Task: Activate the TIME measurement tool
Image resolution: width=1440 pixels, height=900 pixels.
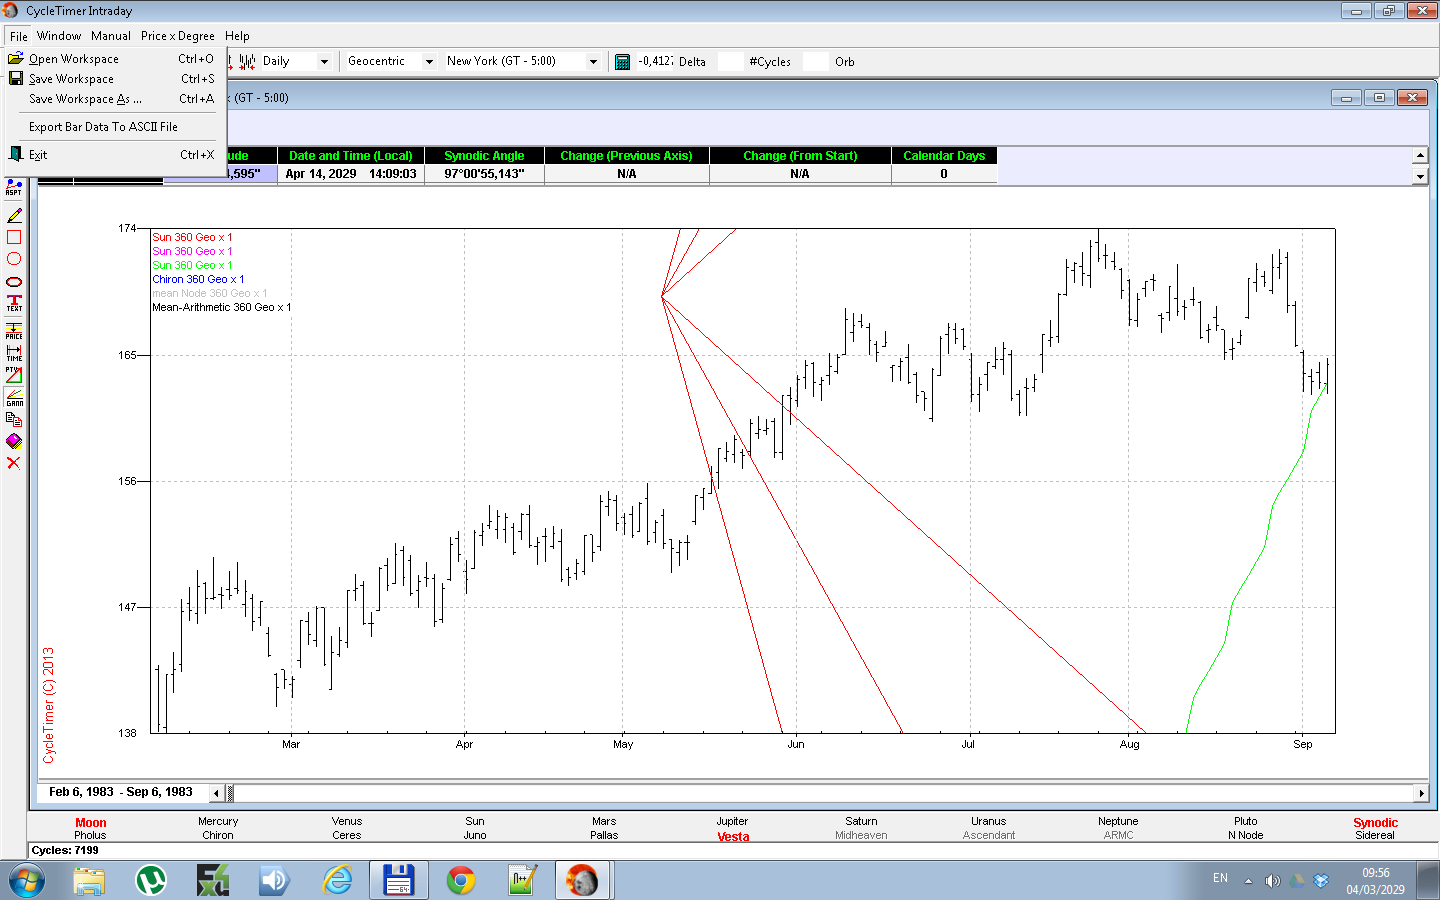Action: pos(14,353)
